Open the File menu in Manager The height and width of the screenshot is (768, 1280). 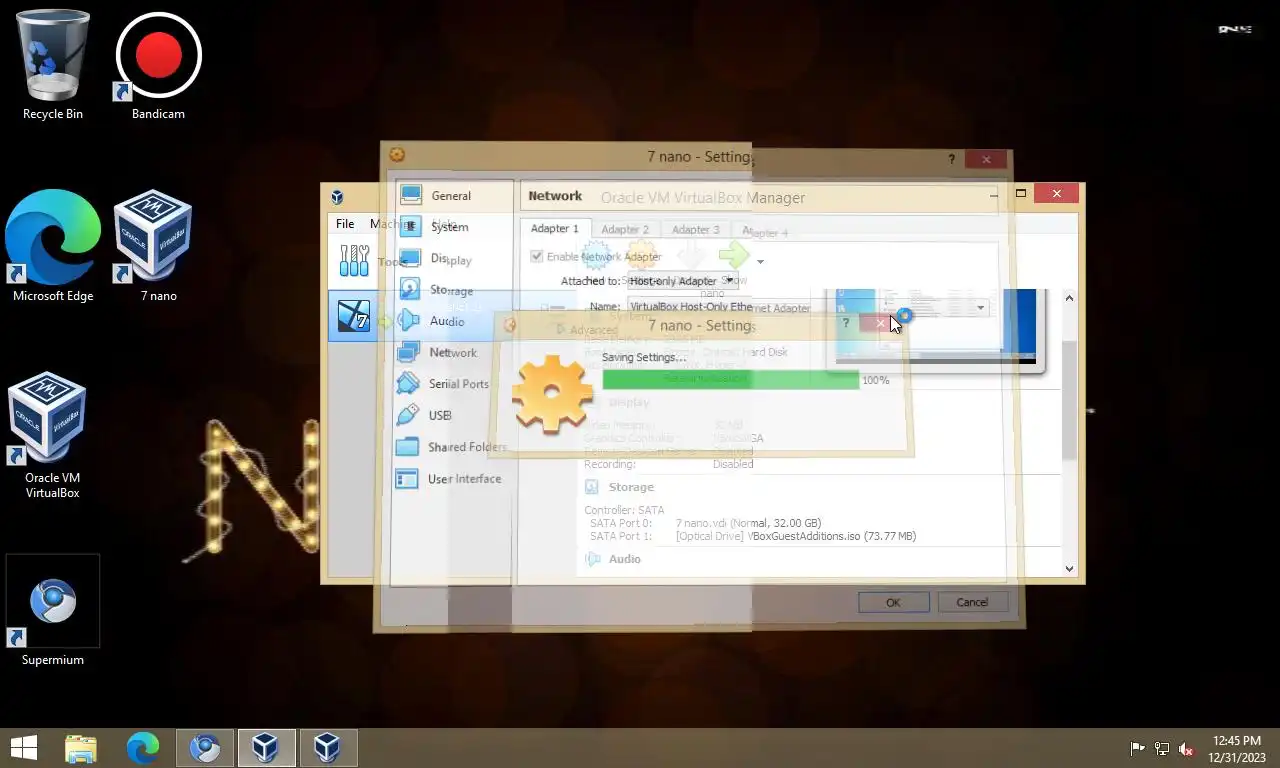(345, 224)
